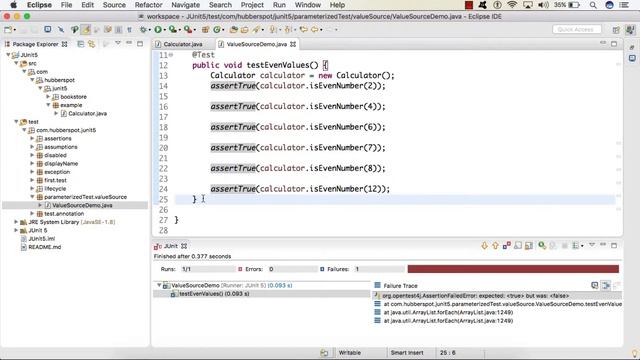Open the Project menu

[252, 5]
